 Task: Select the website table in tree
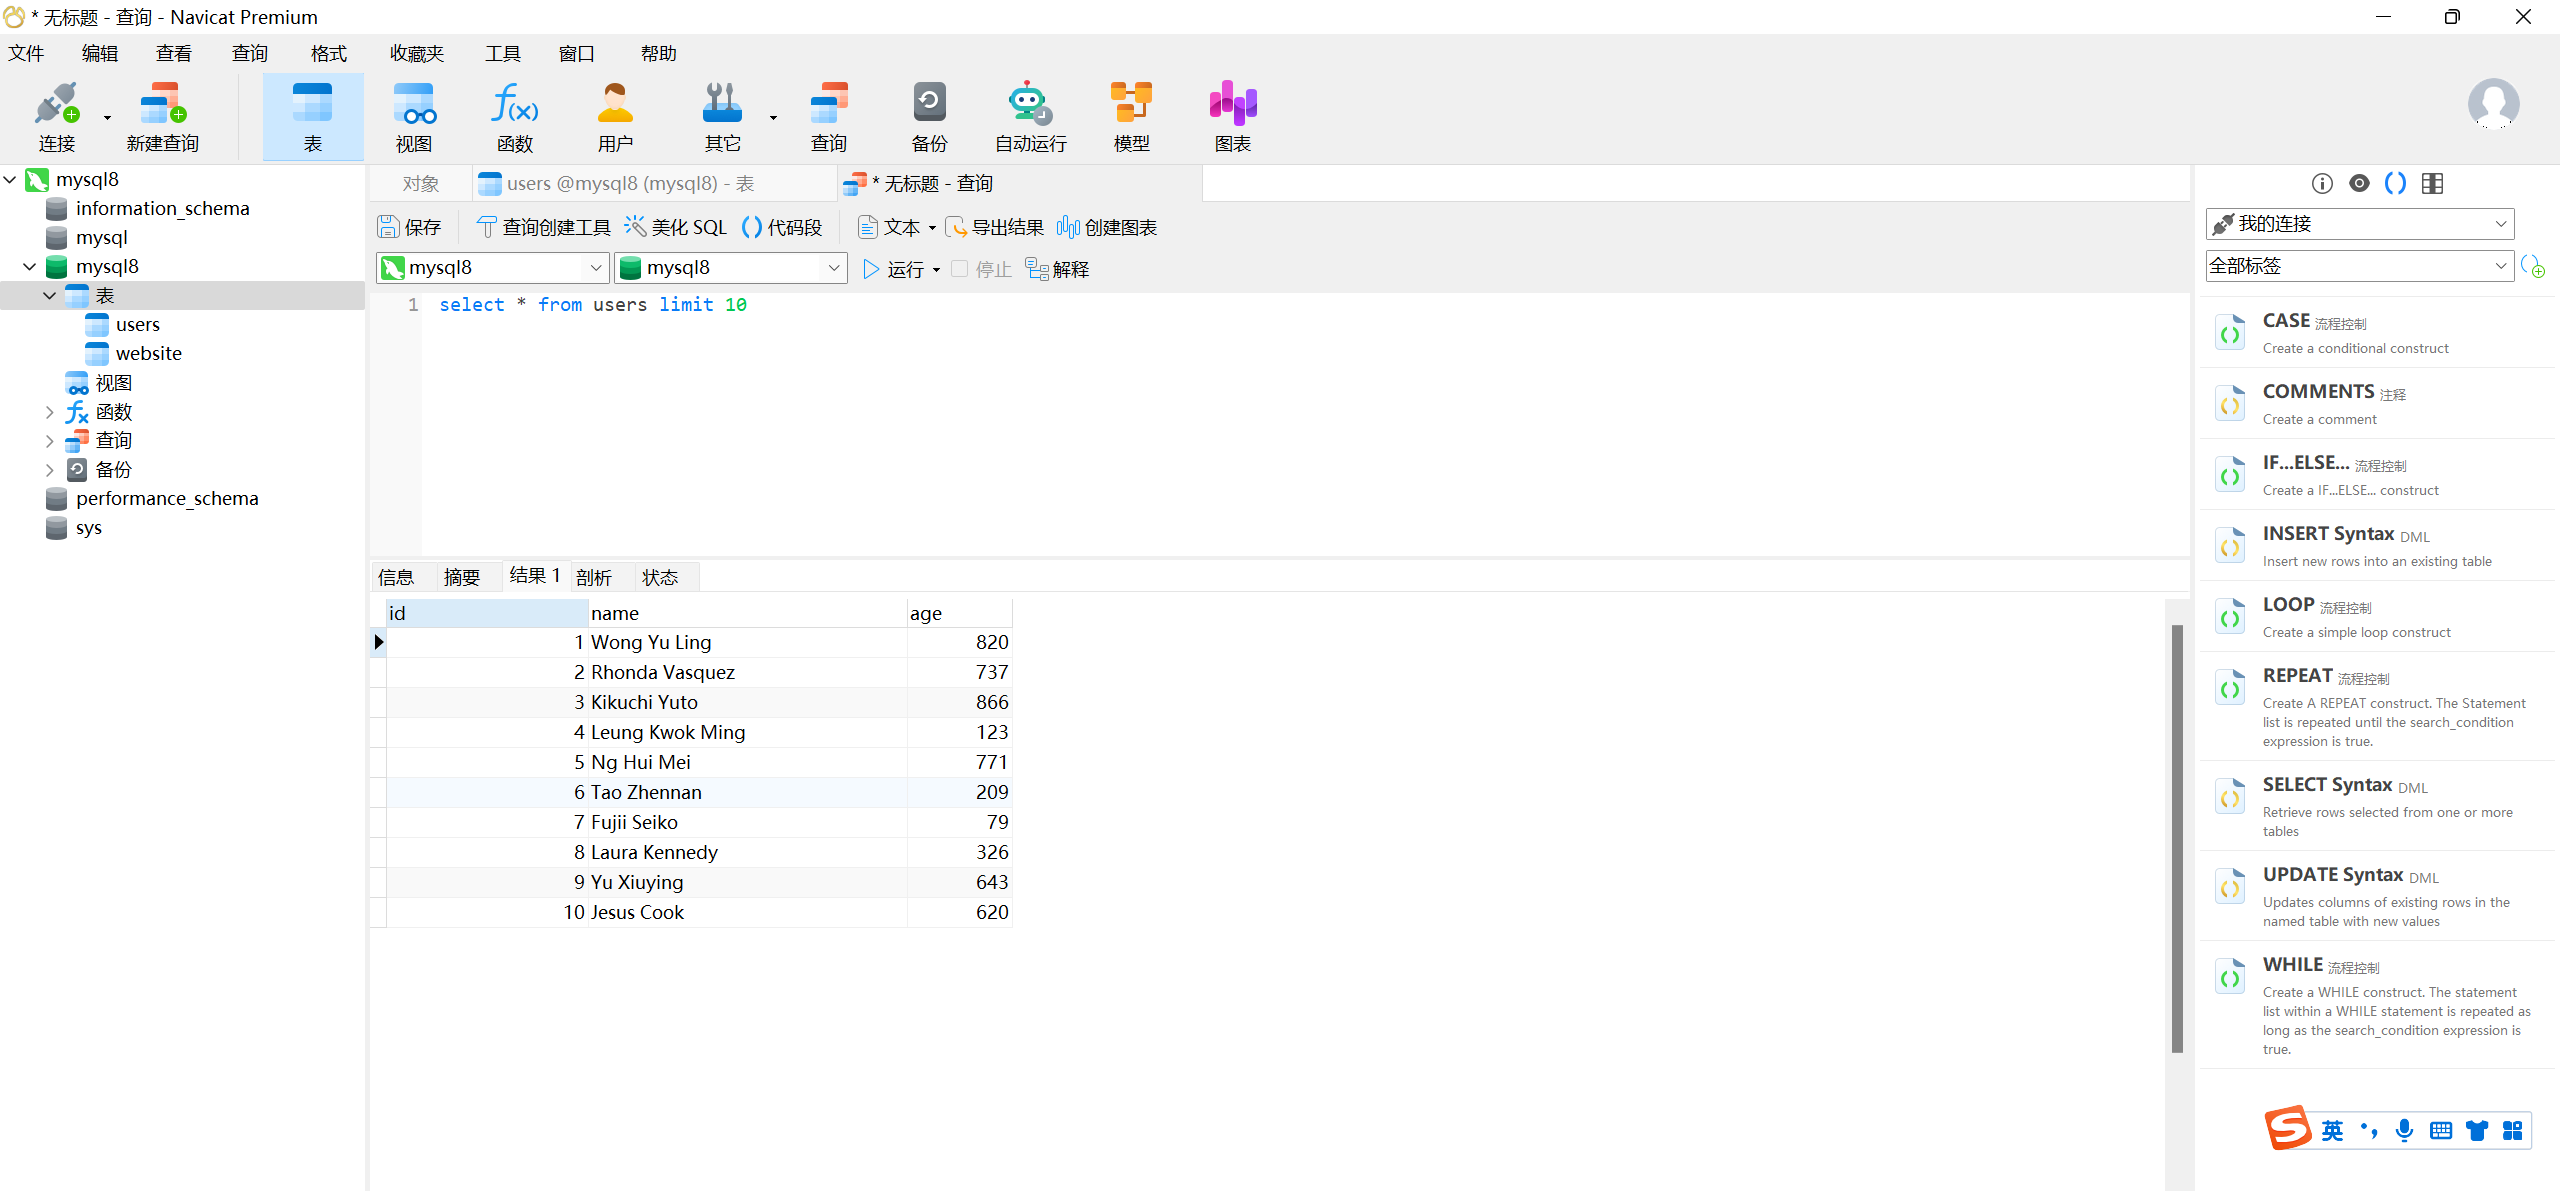pos(148,354)
